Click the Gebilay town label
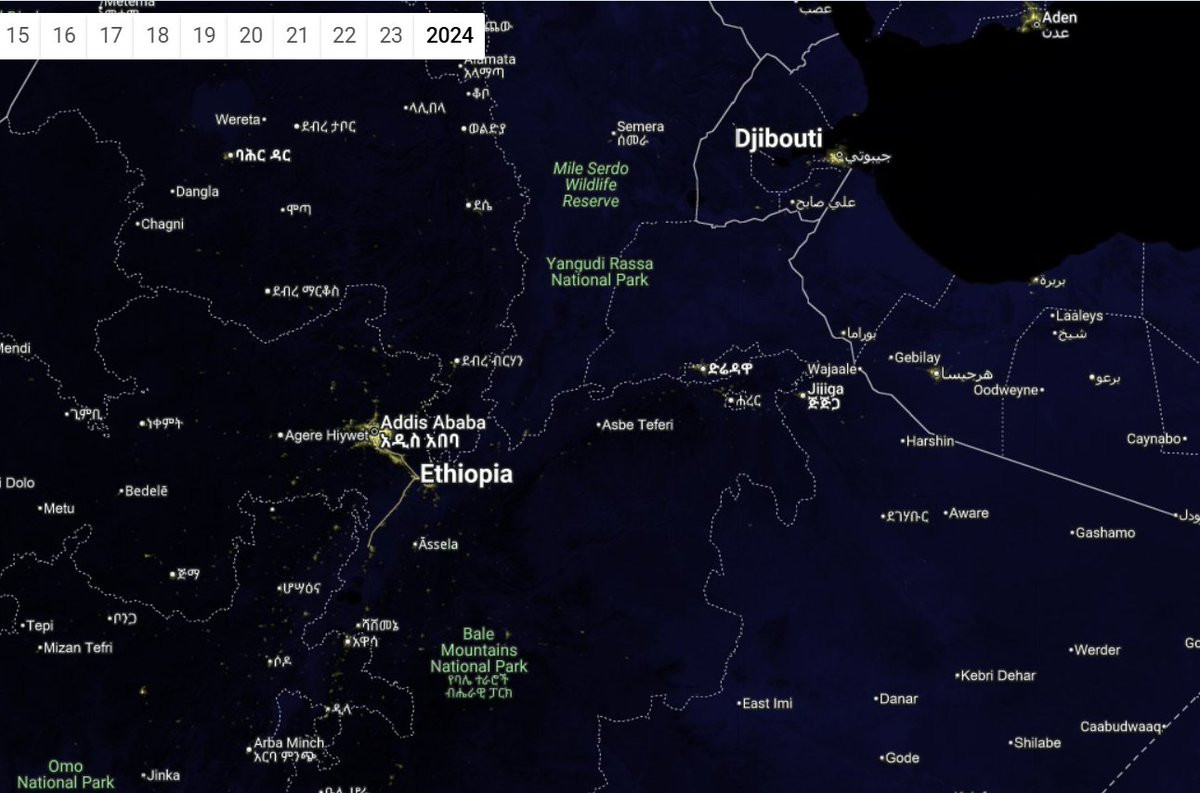This screenshot has height=793, width=1200. tap(917, 357)
